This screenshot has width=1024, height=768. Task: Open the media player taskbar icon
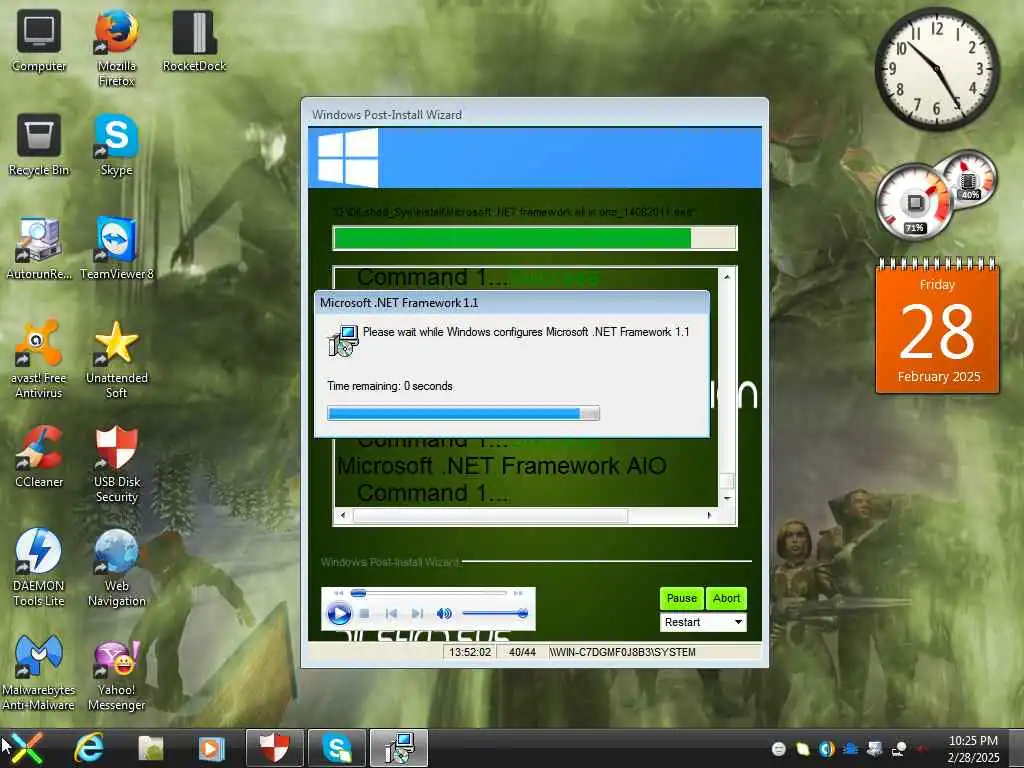pos(211,748)
